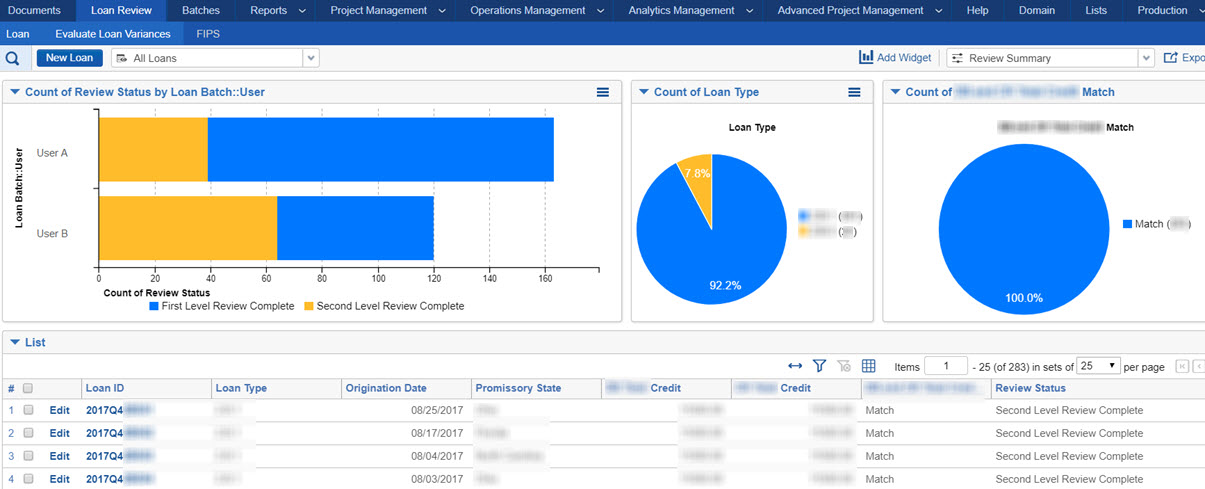Click Edit link on row 2

pos(60,433)
